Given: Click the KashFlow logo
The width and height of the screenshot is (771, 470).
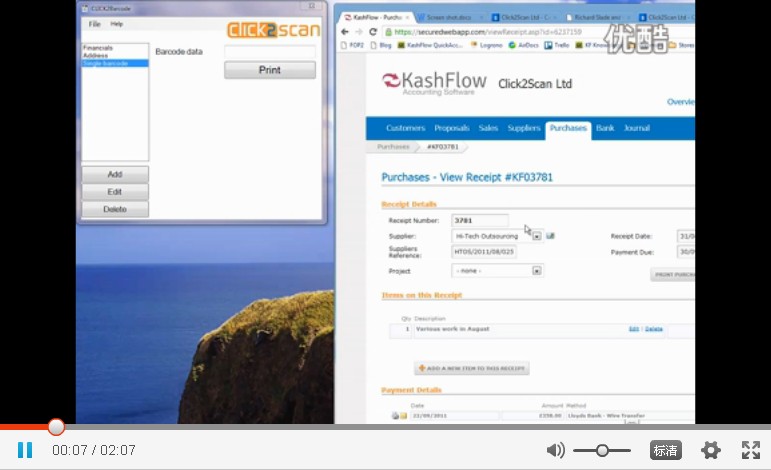Looking at the screenshot, I should (435, 83).
